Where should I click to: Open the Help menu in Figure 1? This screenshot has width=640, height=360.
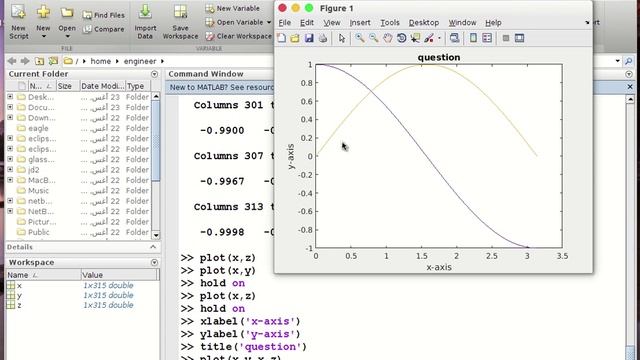493,23
